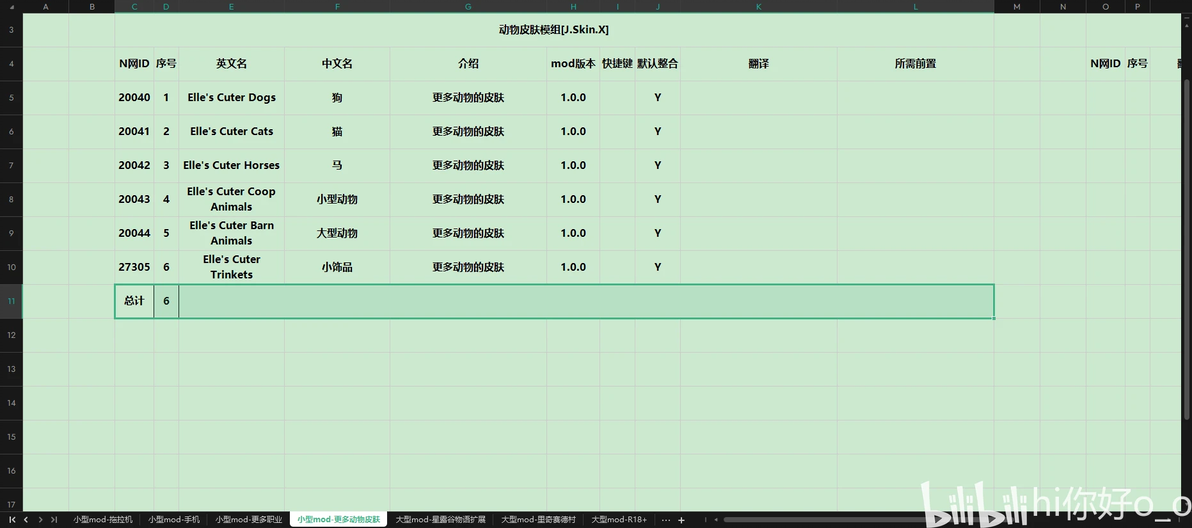This screenshot has height=528, width=1192.
Task: Click the cell 小饰品
Action: pyautogui.click(x=337, y=267)
